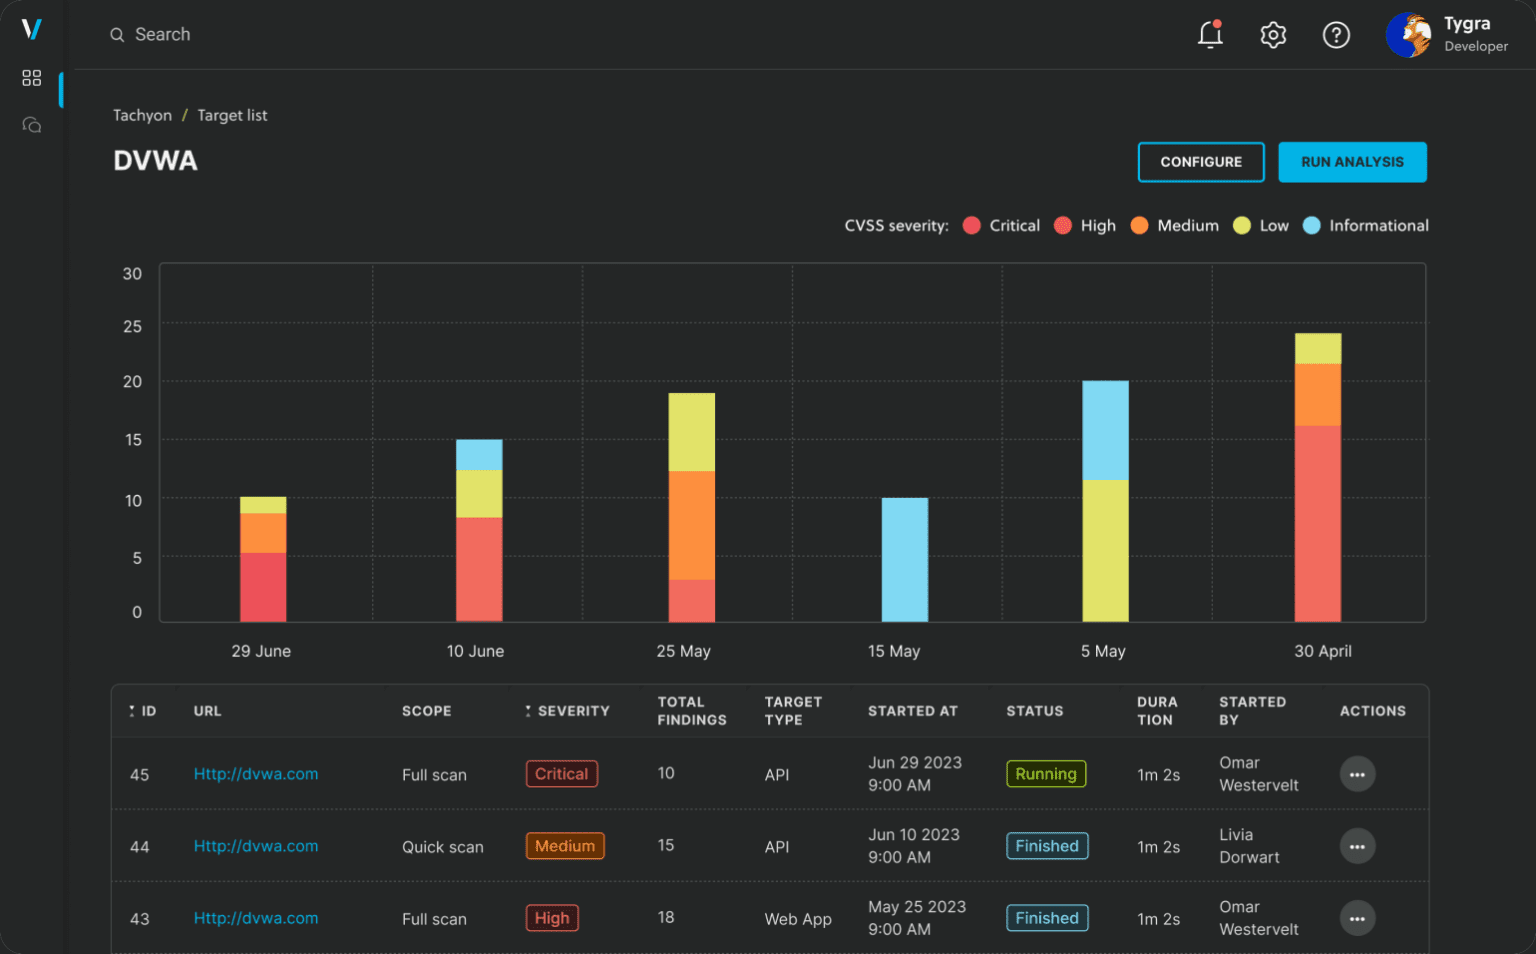The height and width of the screenshot is (954, 1536).
Task: Select Target list in the breadcrumb
Action: pyautogui.click(x=232, y=115)
